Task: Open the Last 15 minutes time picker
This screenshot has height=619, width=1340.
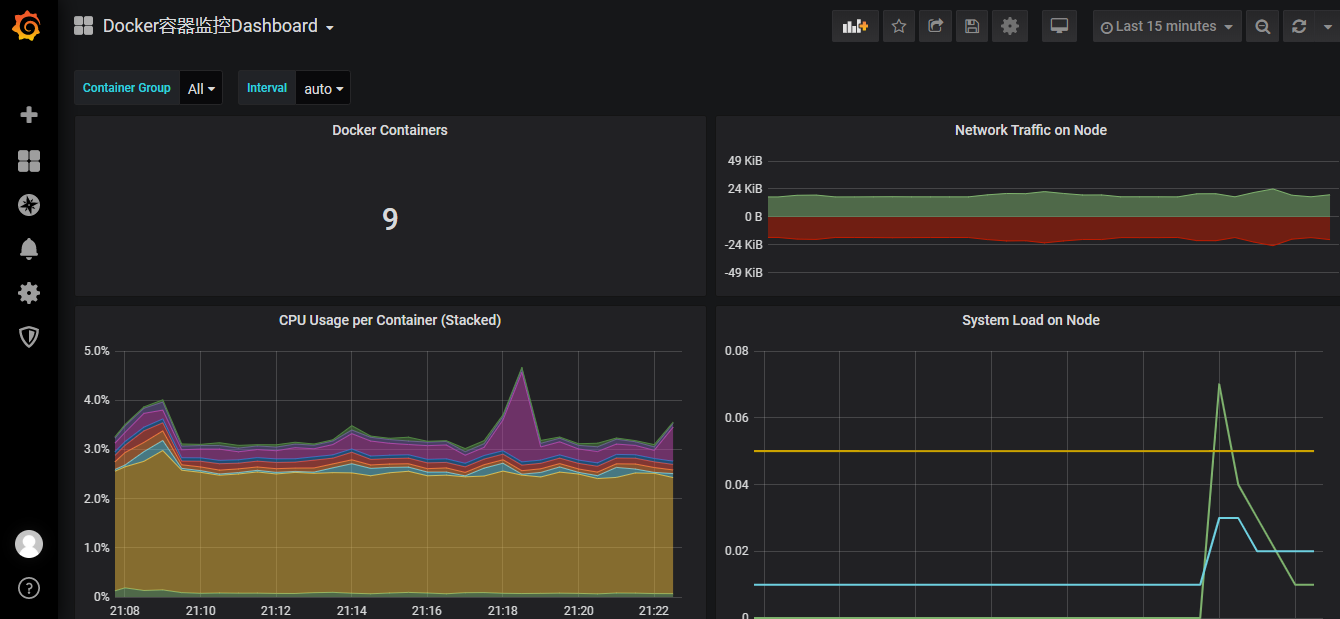Action: (1166, 27)
